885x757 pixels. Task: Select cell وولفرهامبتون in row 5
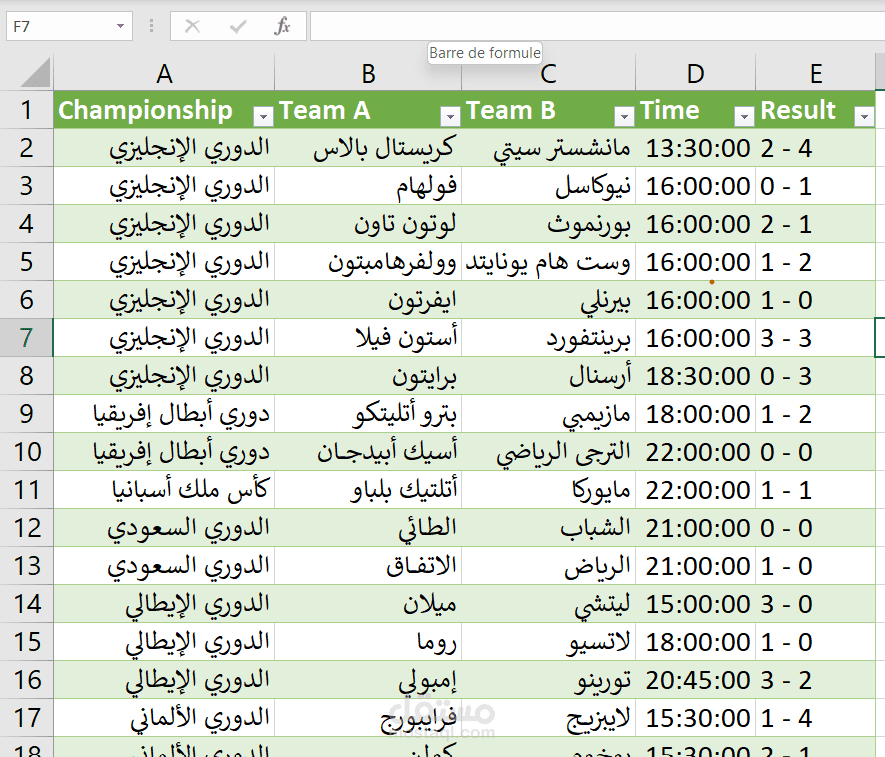click(x=368, y=262)
